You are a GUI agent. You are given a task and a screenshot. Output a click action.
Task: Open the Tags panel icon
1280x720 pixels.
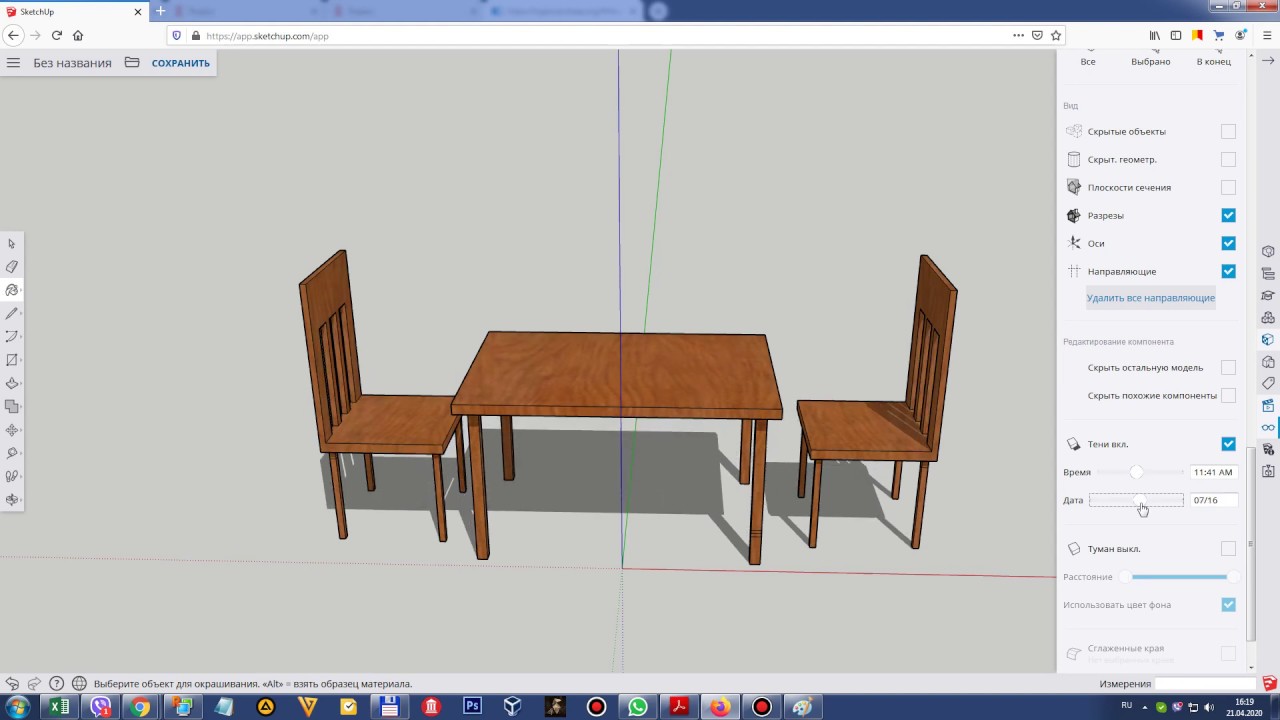click(x=1268, y=383)
